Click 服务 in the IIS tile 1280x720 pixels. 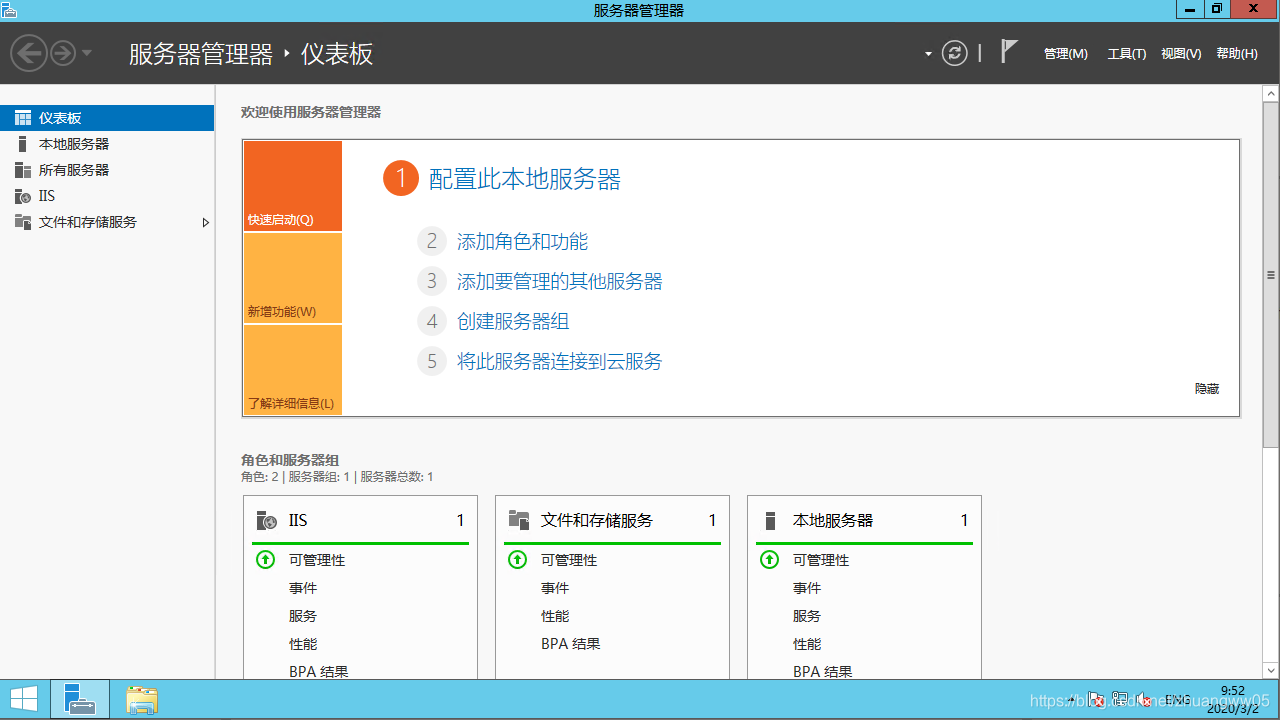(x=303, y=616)
